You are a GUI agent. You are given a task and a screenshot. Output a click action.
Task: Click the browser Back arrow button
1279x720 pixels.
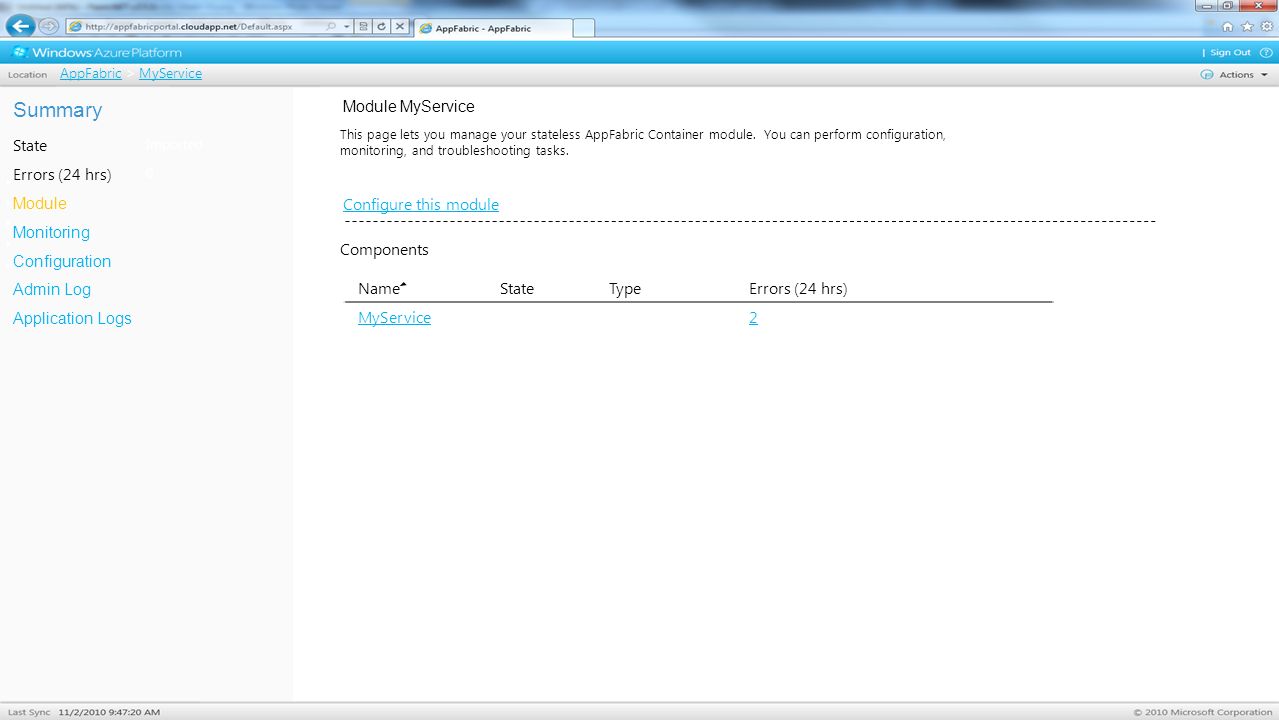(x=20, y=26)
